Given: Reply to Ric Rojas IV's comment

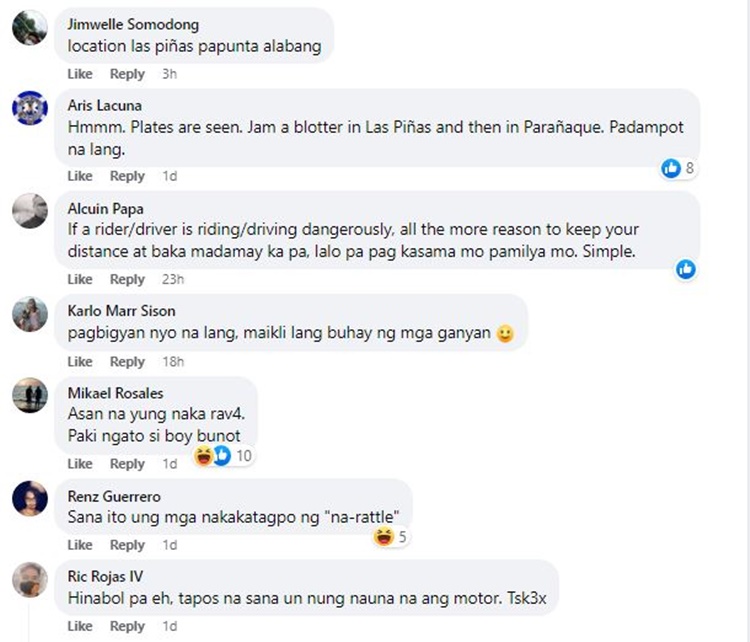Looking at the screenshot, I should [x=127, y=627].
